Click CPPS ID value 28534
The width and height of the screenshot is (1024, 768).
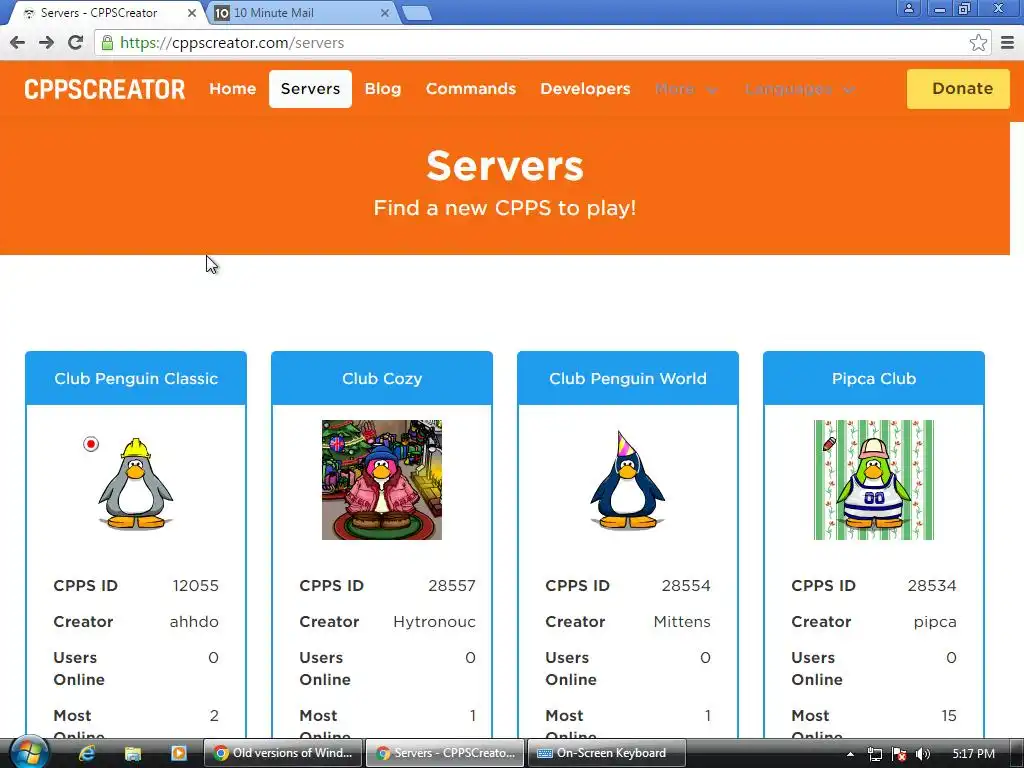click(932, 586)
